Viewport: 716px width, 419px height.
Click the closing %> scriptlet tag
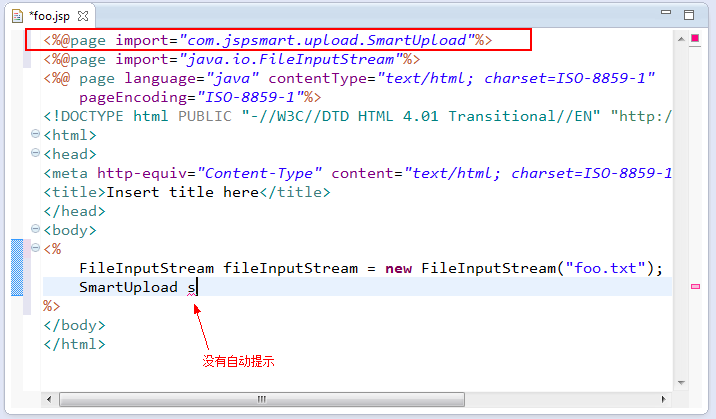(52, 306)
